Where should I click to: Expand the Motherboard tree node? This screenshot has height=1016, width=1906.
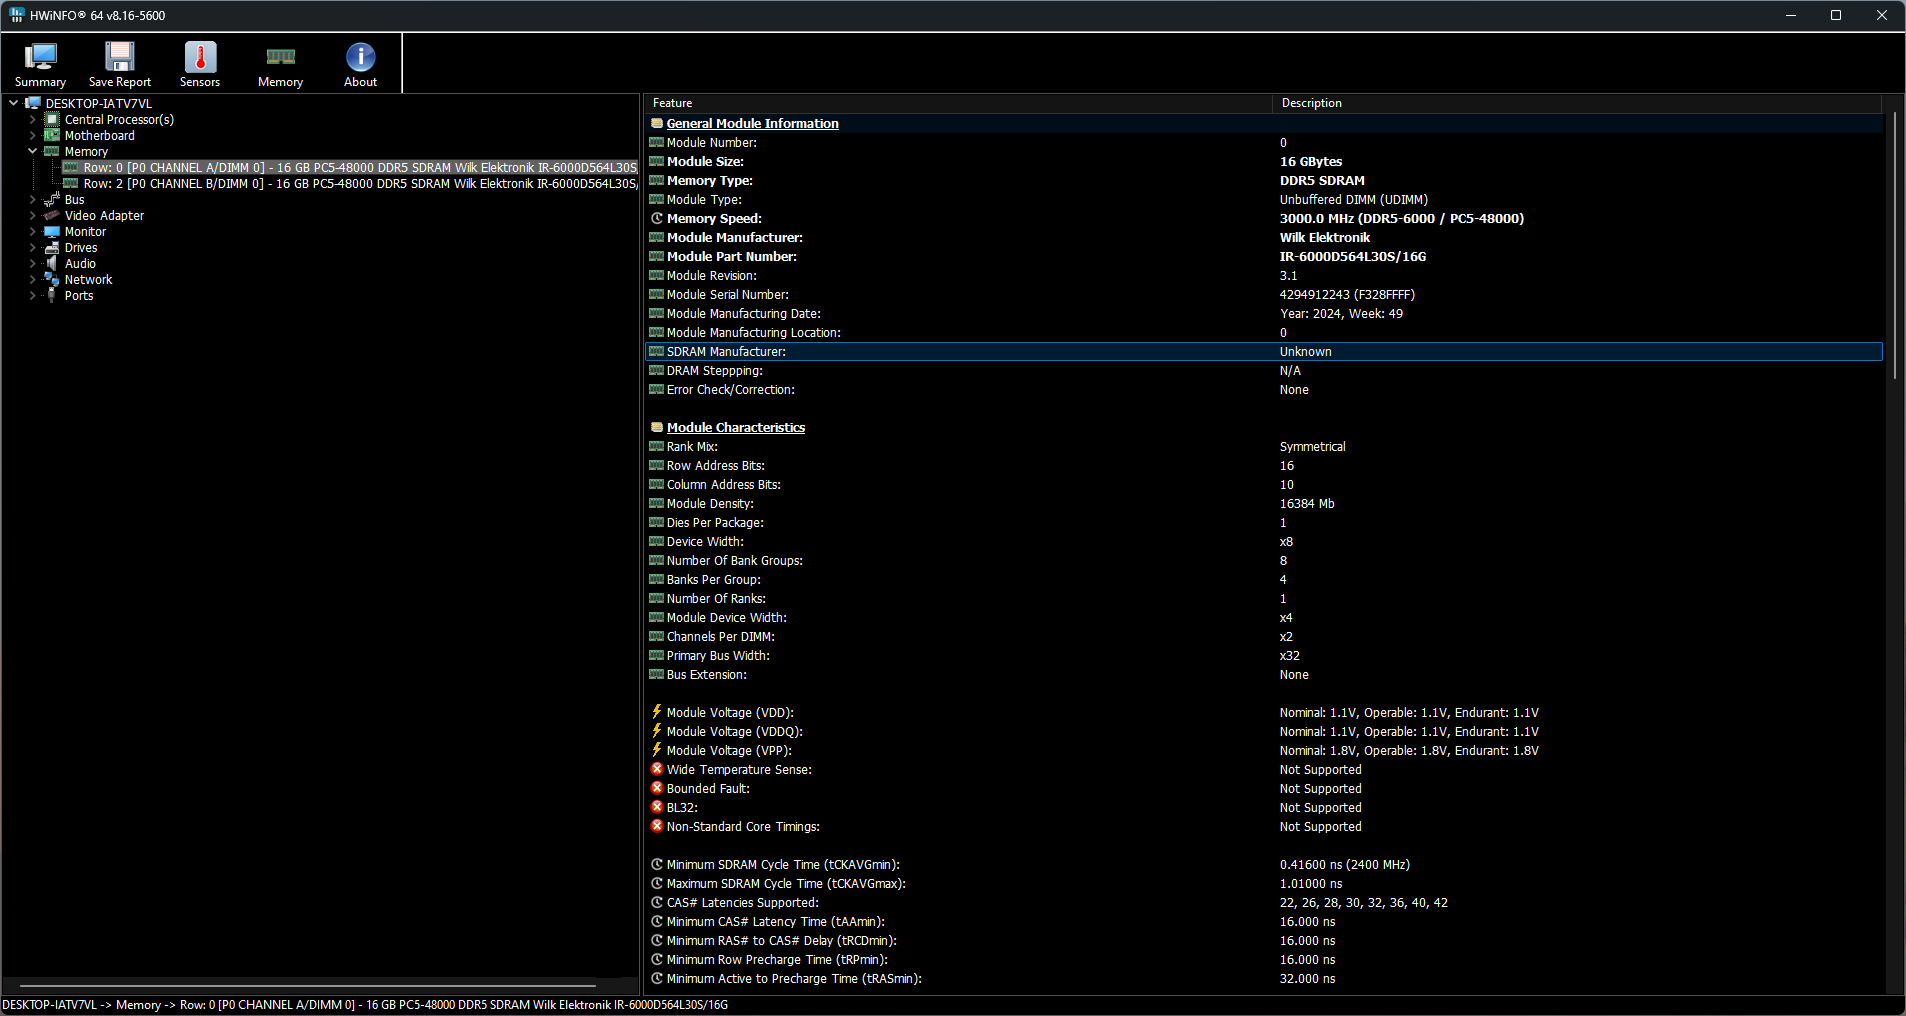(x=32, y=136)
